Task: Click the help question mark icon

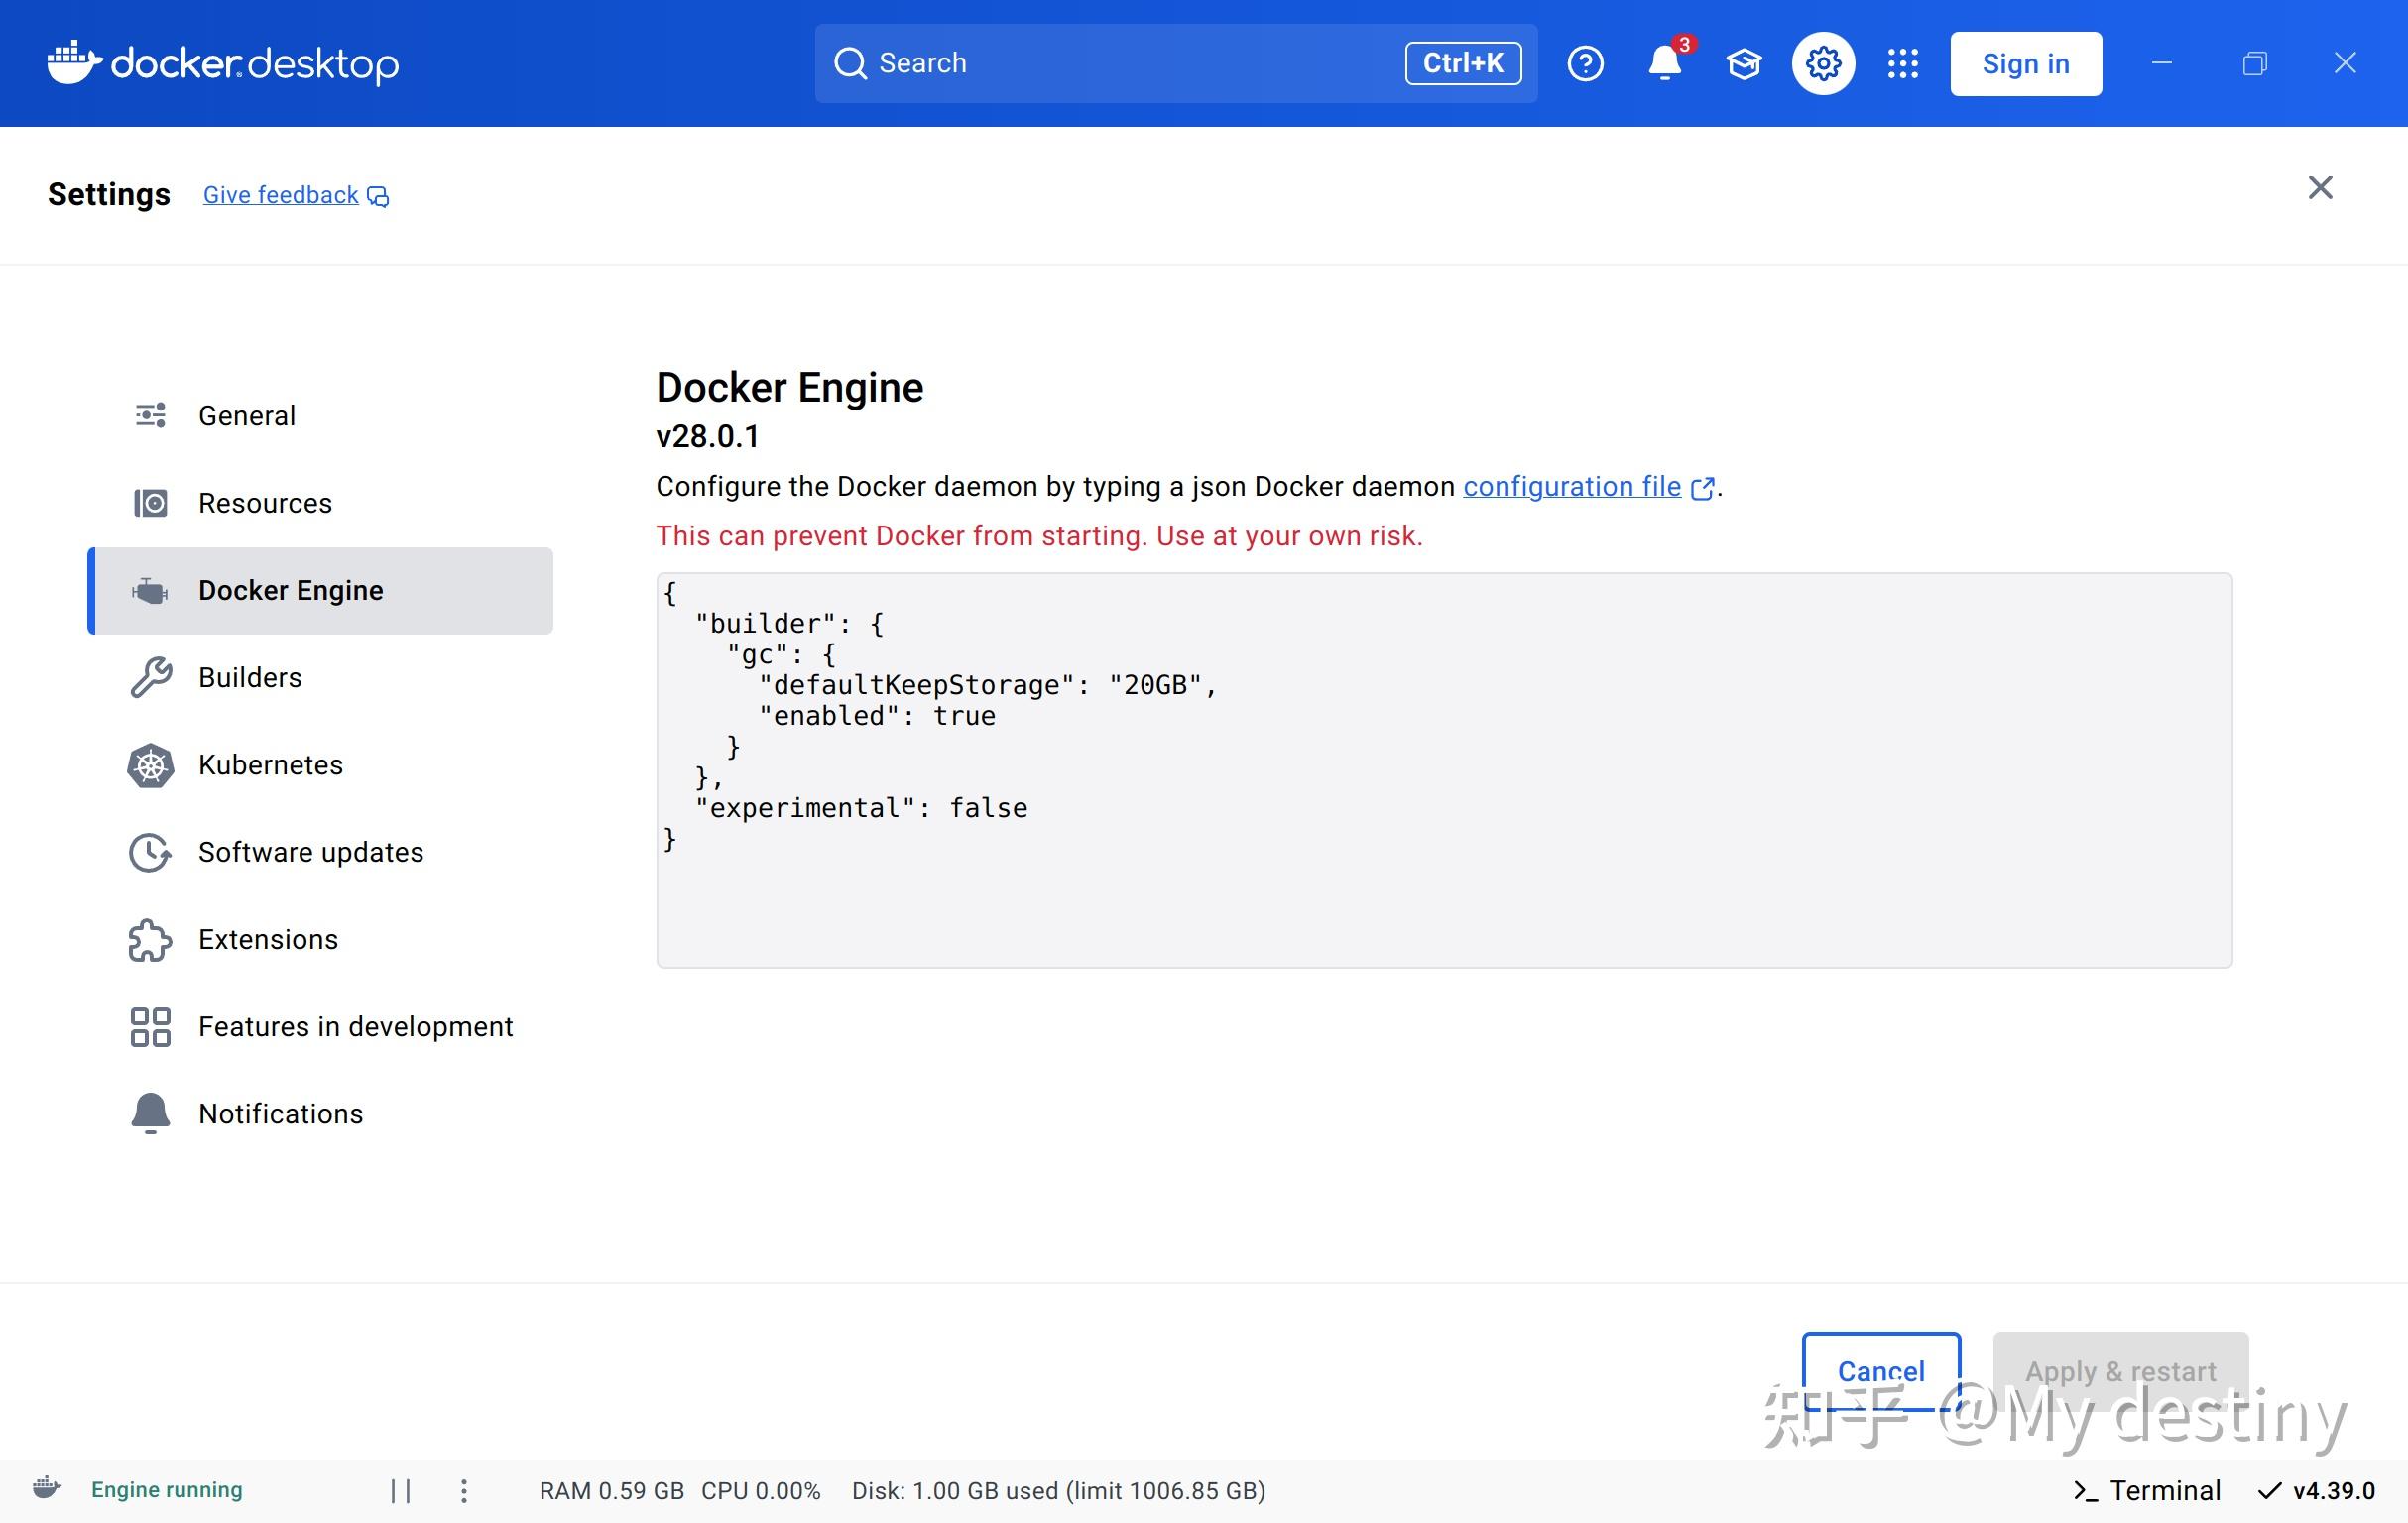Action: (x=1584, y=63)
